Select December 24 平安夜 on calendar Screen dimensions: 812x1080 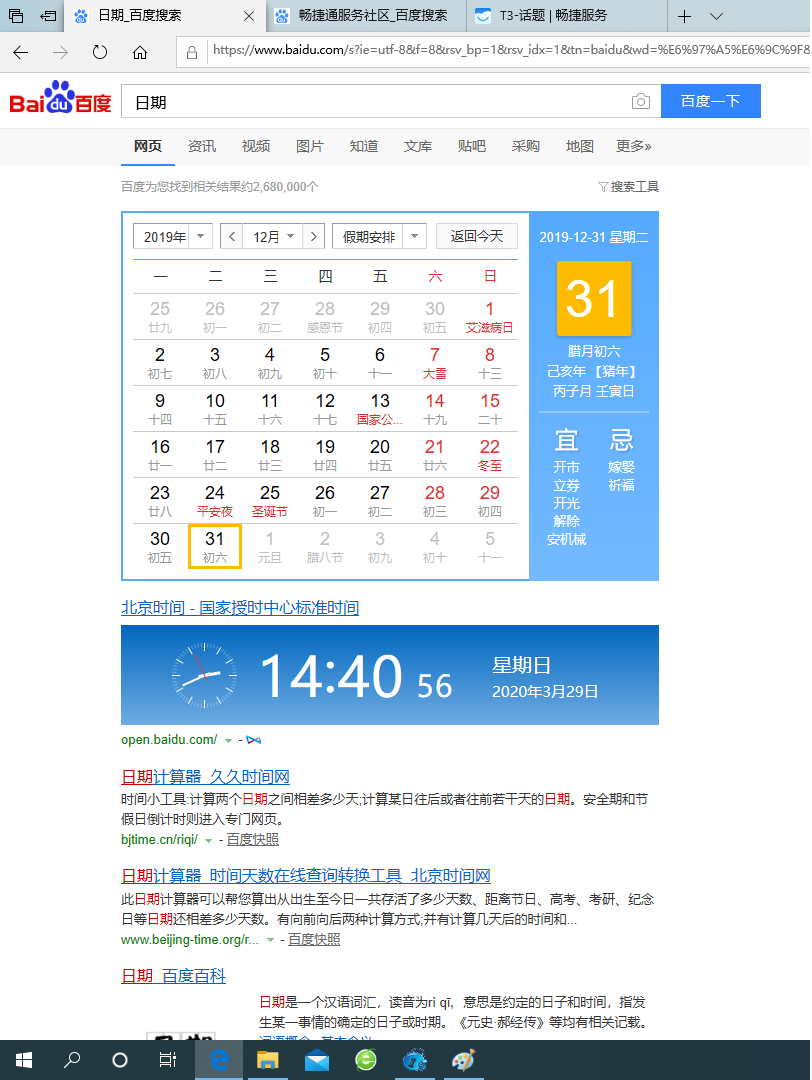point(215,501)
